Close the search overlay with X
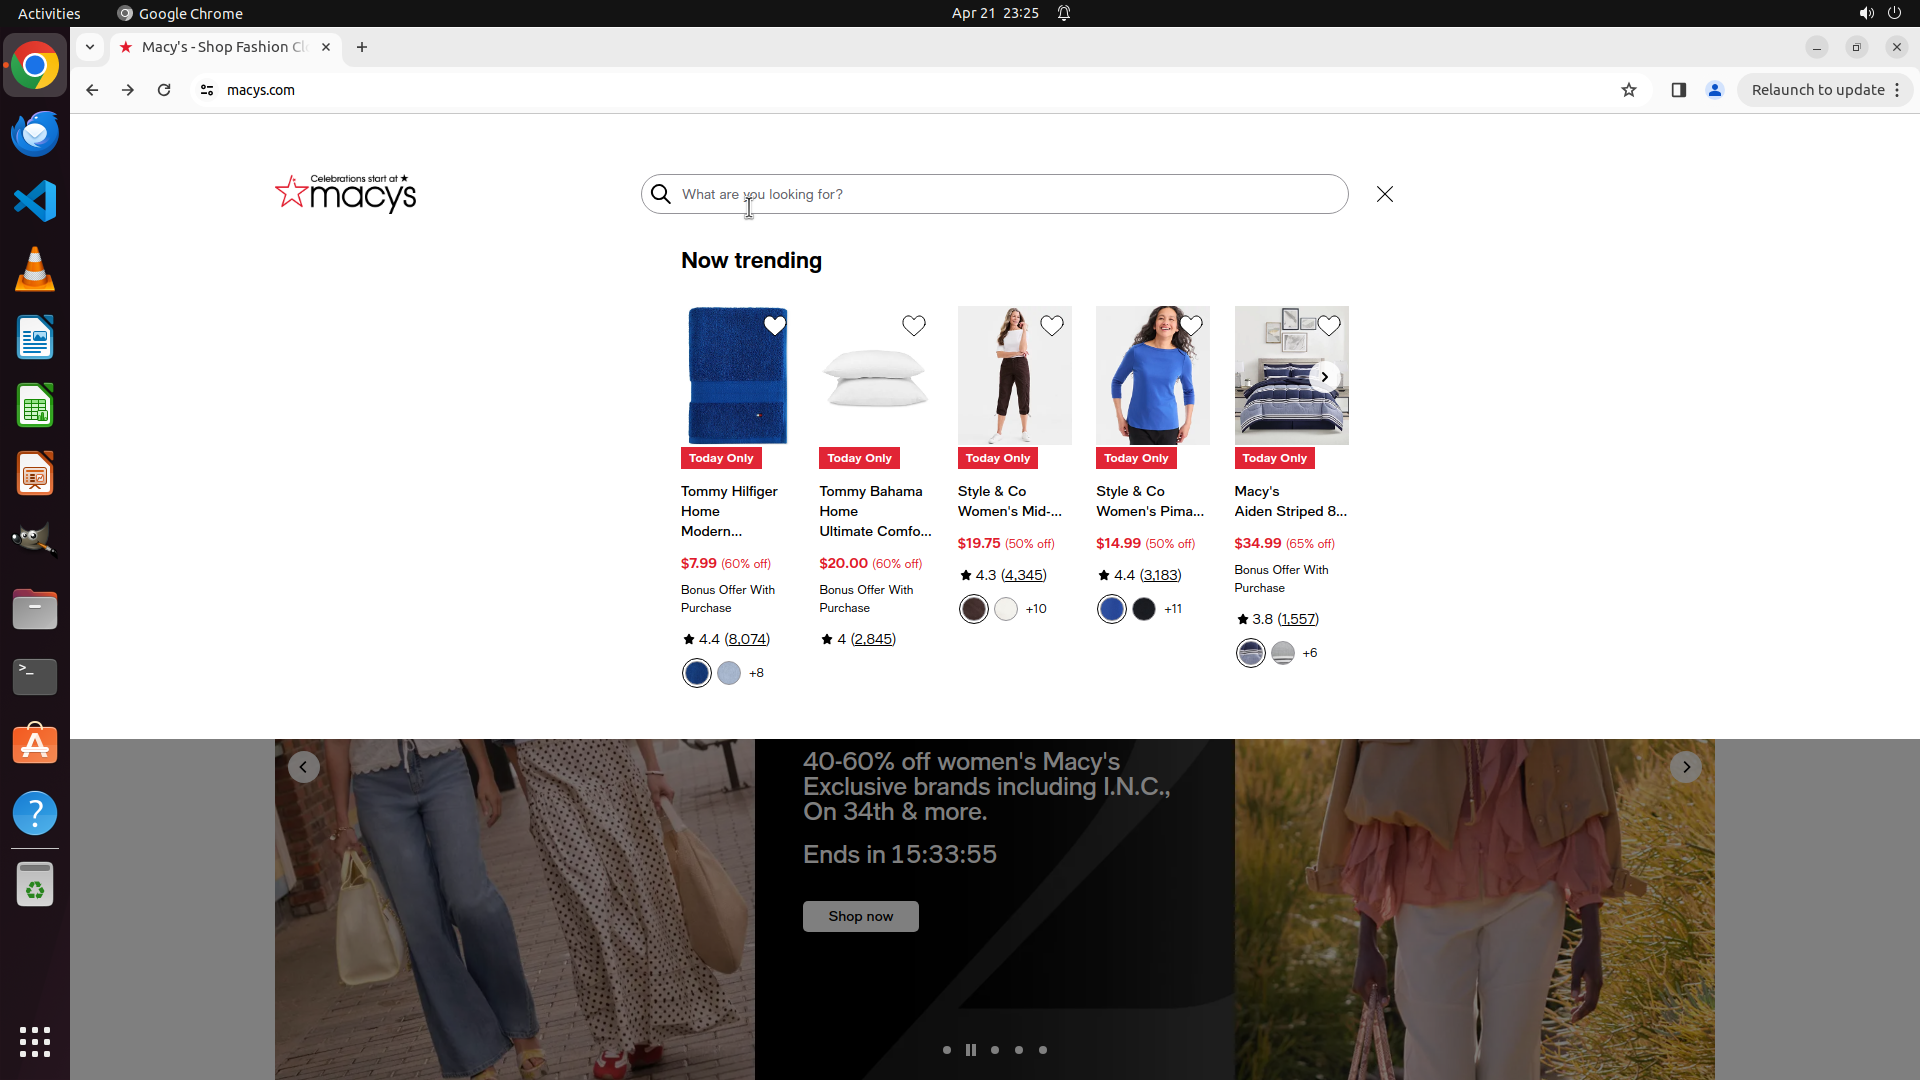Screen dimensions: 1920x1080 point(1384,194)
